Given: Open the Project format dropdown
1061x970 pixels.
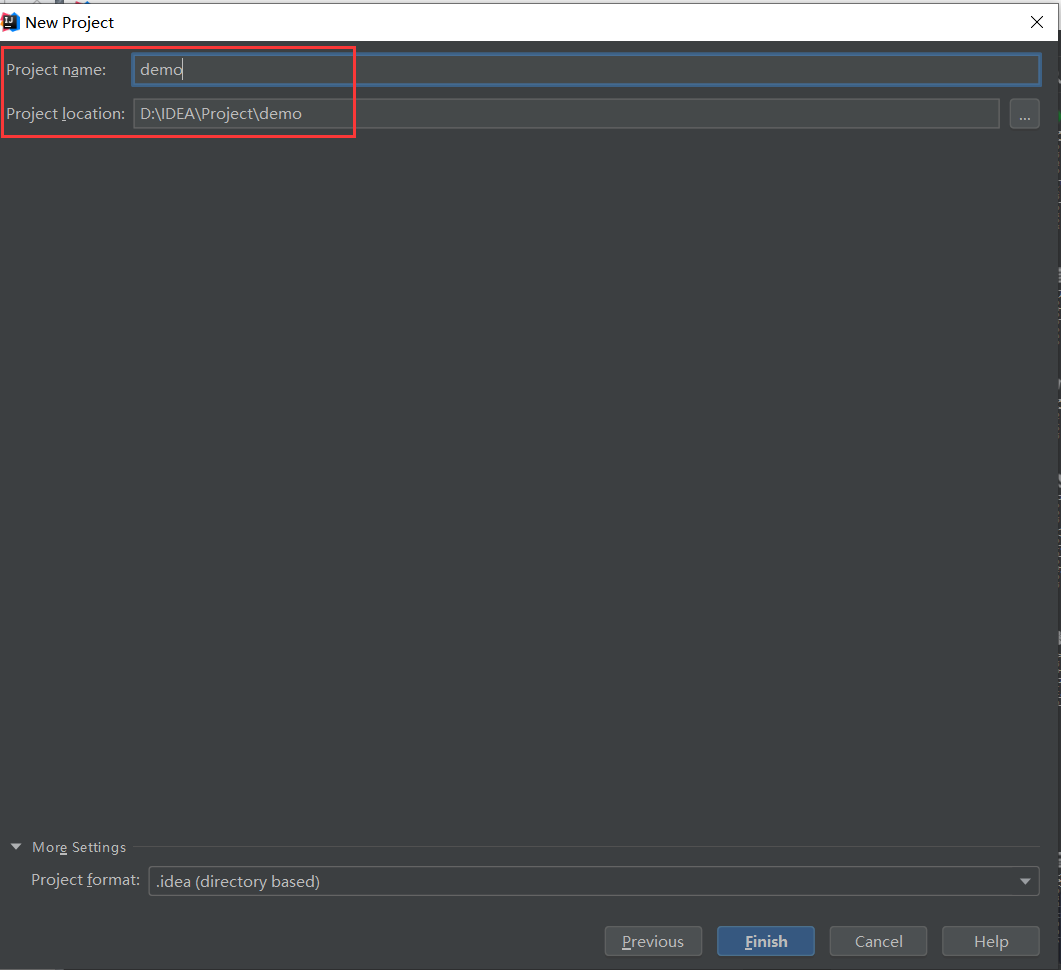Looking at the screenshot, I should pos(593,881).
